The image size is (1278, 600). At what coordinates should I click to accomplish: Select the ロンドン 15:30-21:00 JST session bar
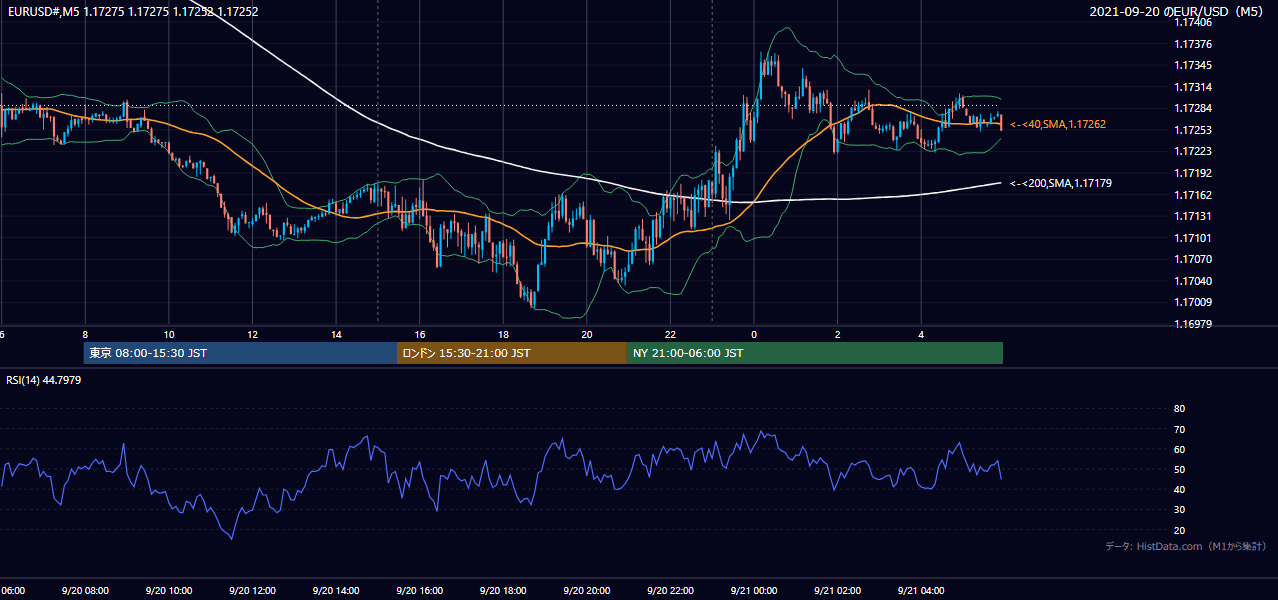click(512, 353)
